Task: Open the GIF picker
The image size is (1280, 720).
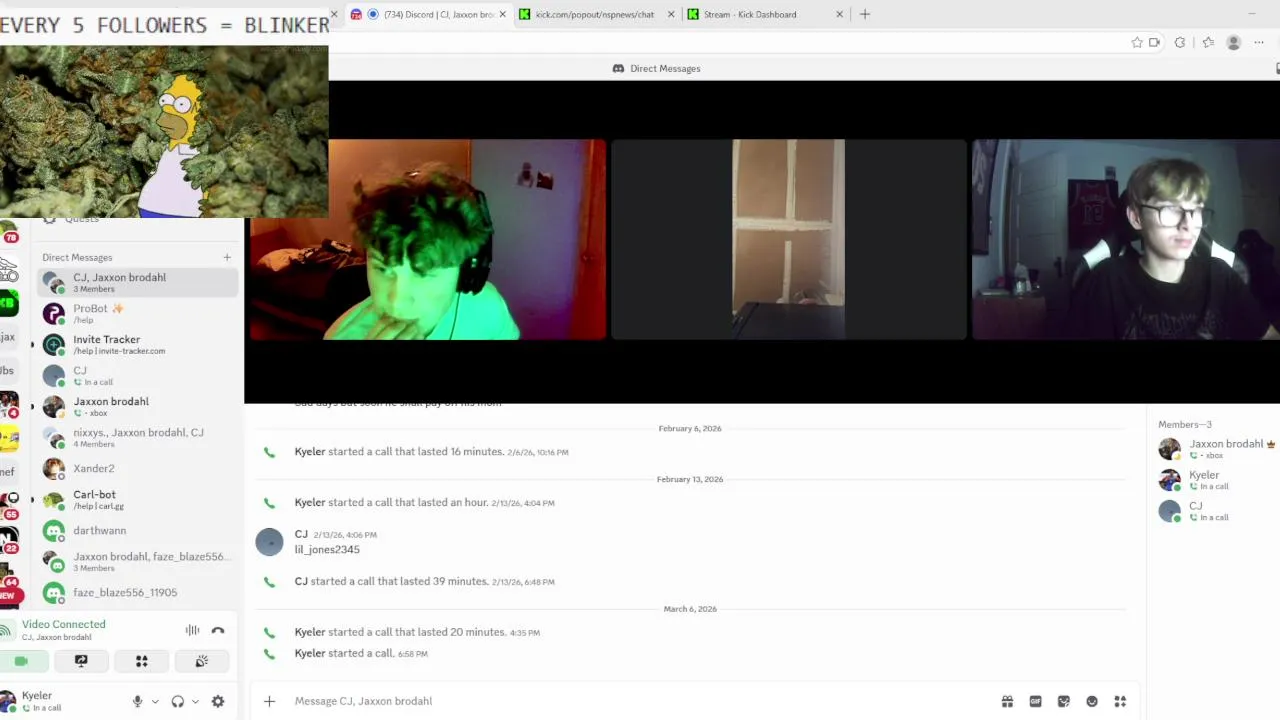Action: pyautogui.click(x=1035, y=701)
